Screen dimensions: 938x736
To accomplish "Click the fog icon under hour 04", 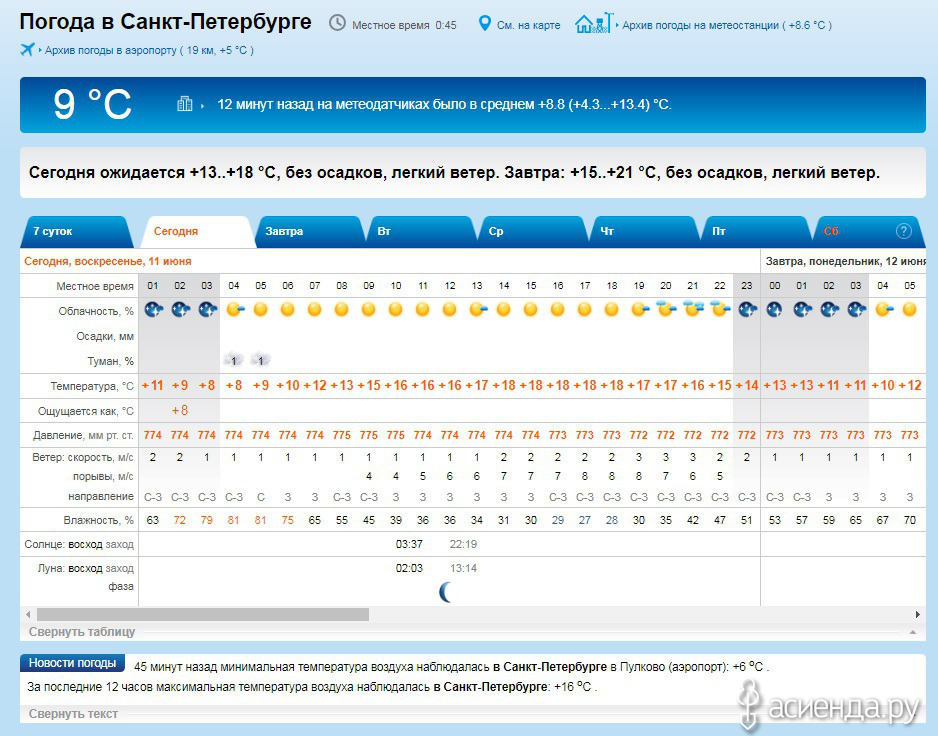I will pyautogui.click(x=233, y=360).
